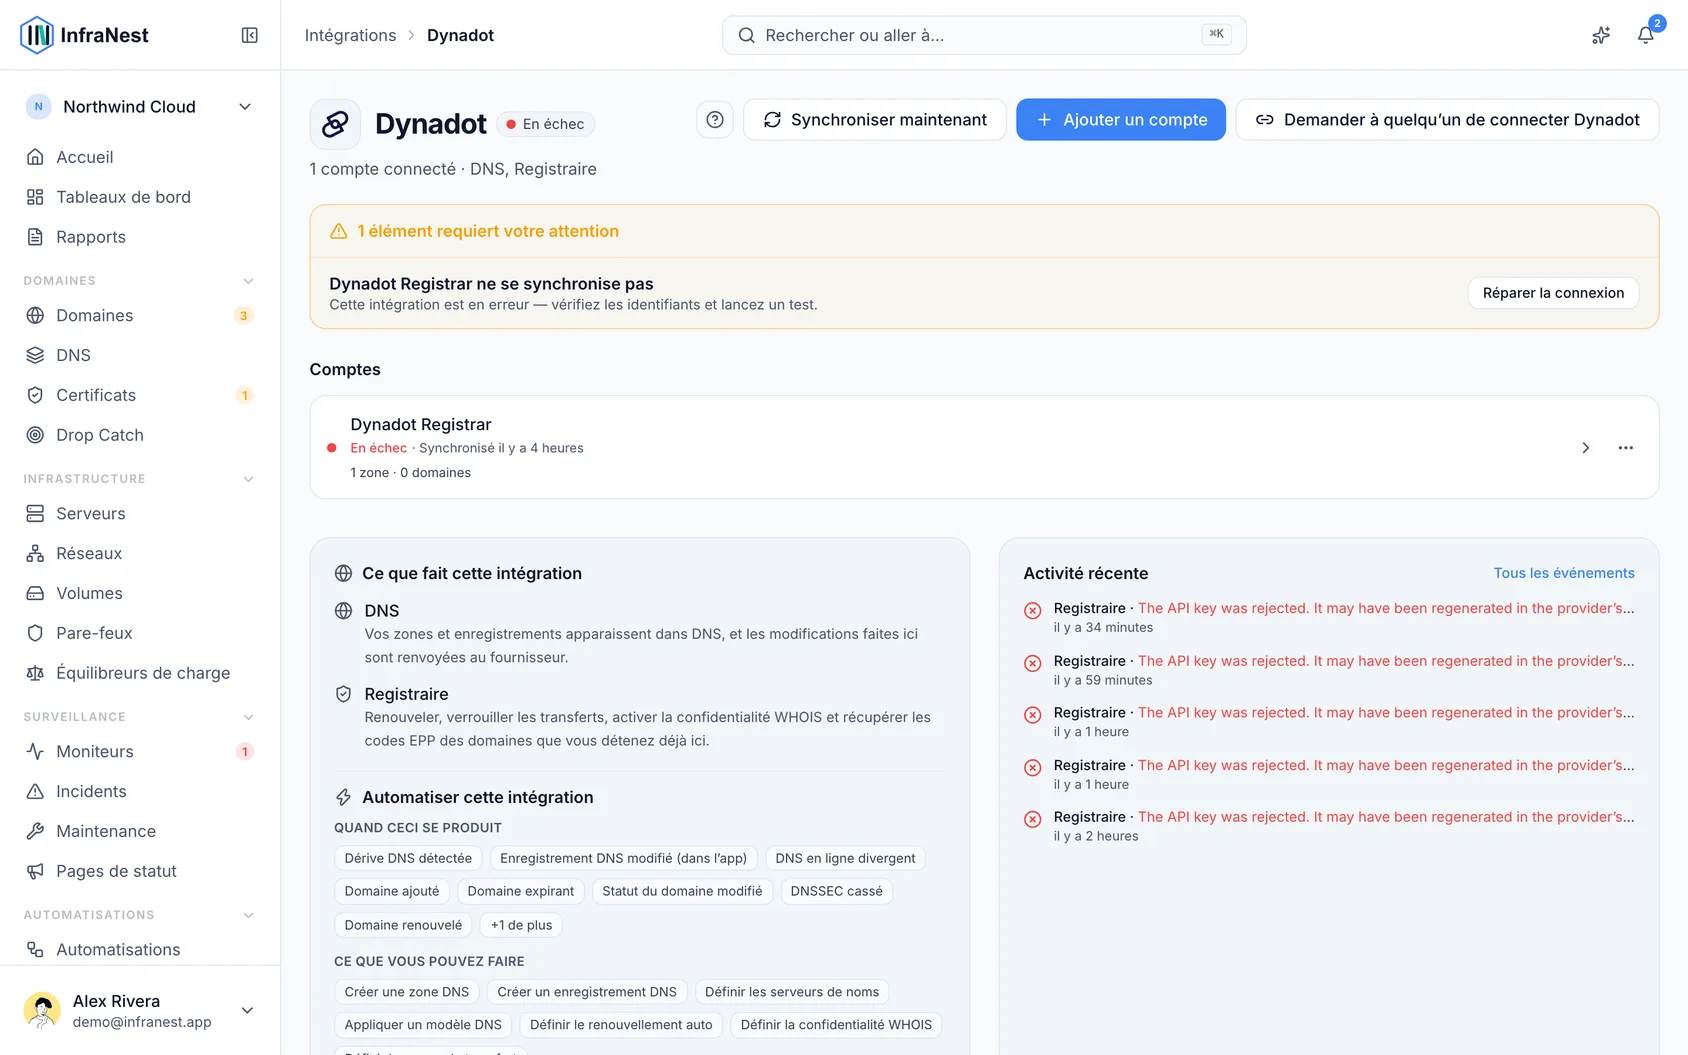
Task: Open DNS in sidebar
Action: click(140, 355)
